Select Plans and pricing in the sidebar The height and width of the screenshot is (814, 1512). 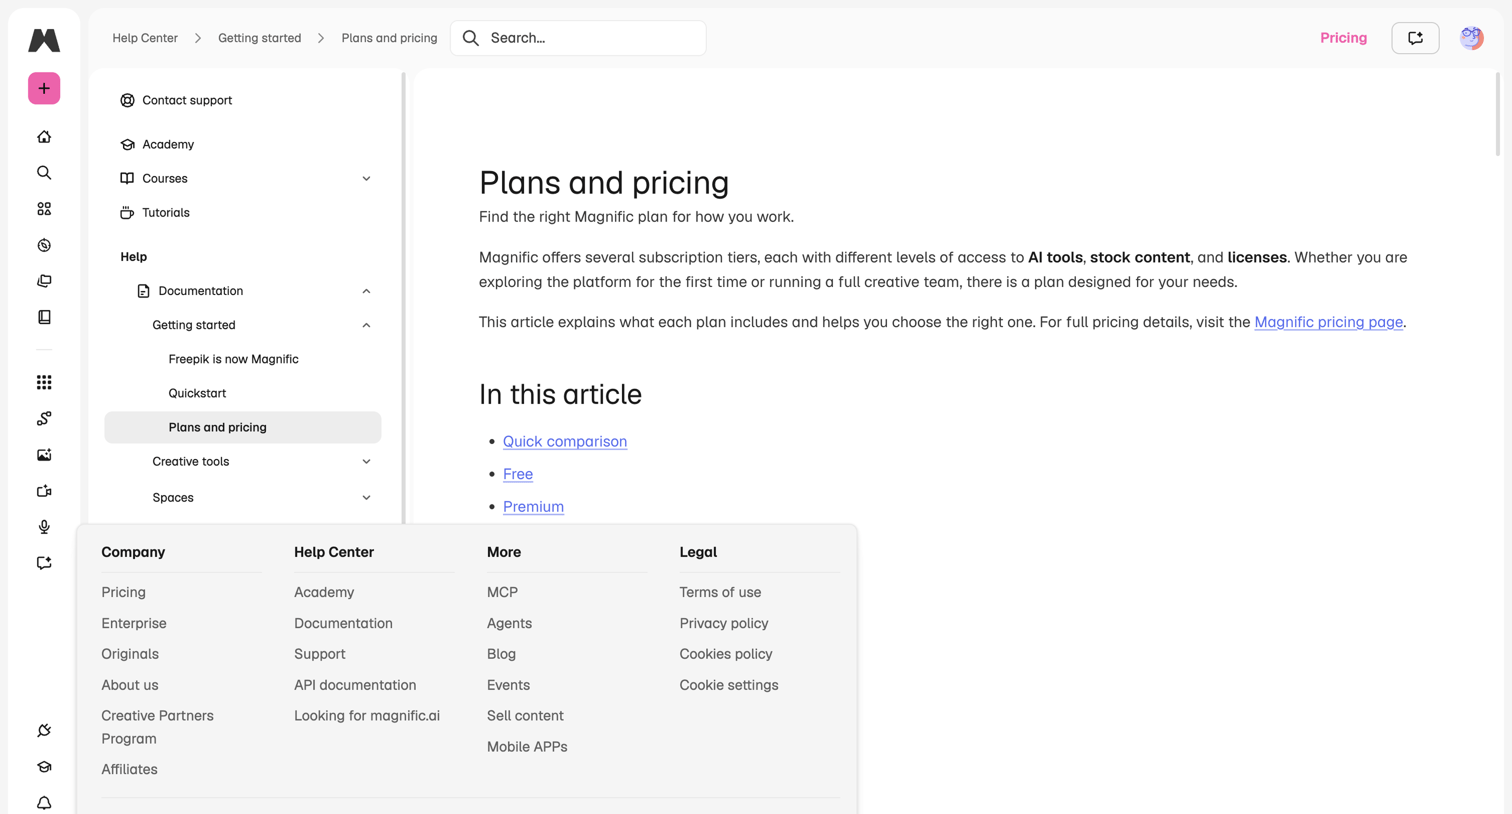pyautogui.click(x=242, y=427)
